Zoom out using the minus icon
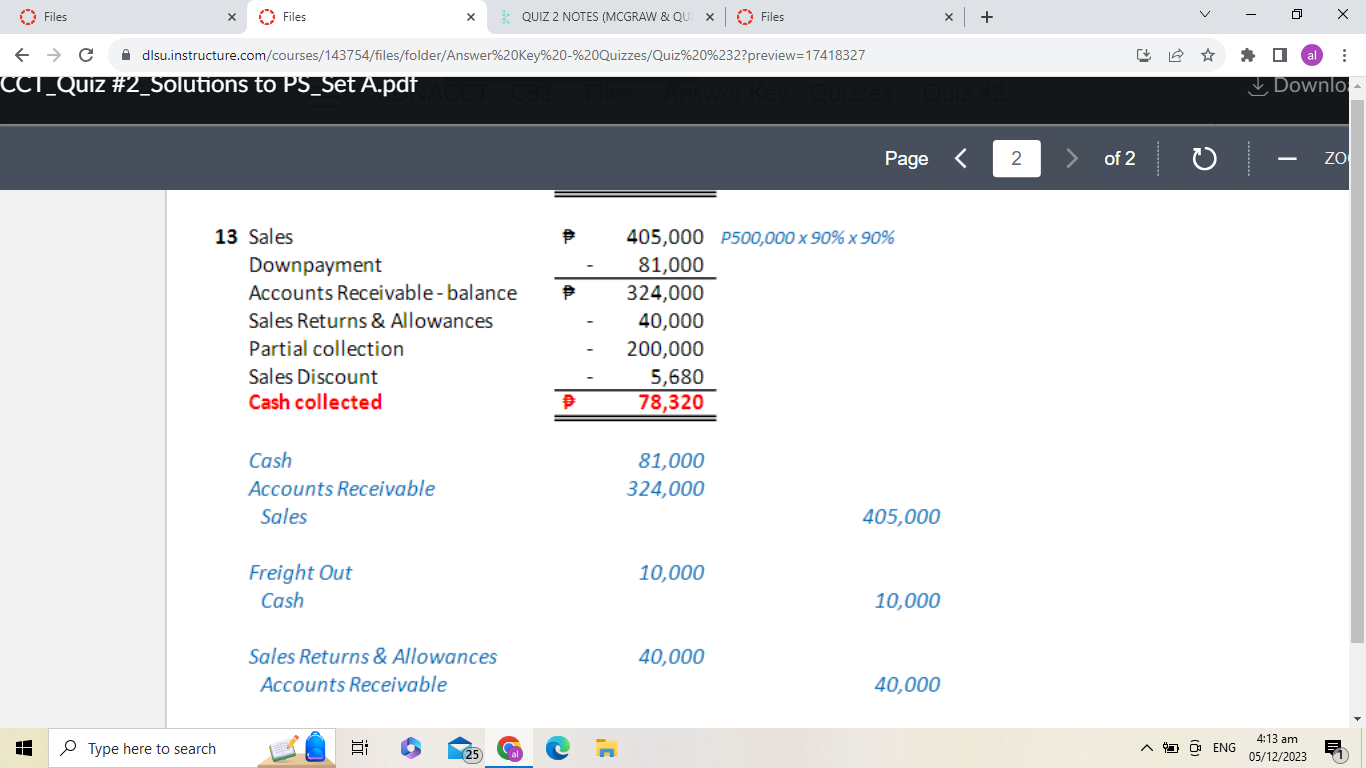 pos(1285,159)
